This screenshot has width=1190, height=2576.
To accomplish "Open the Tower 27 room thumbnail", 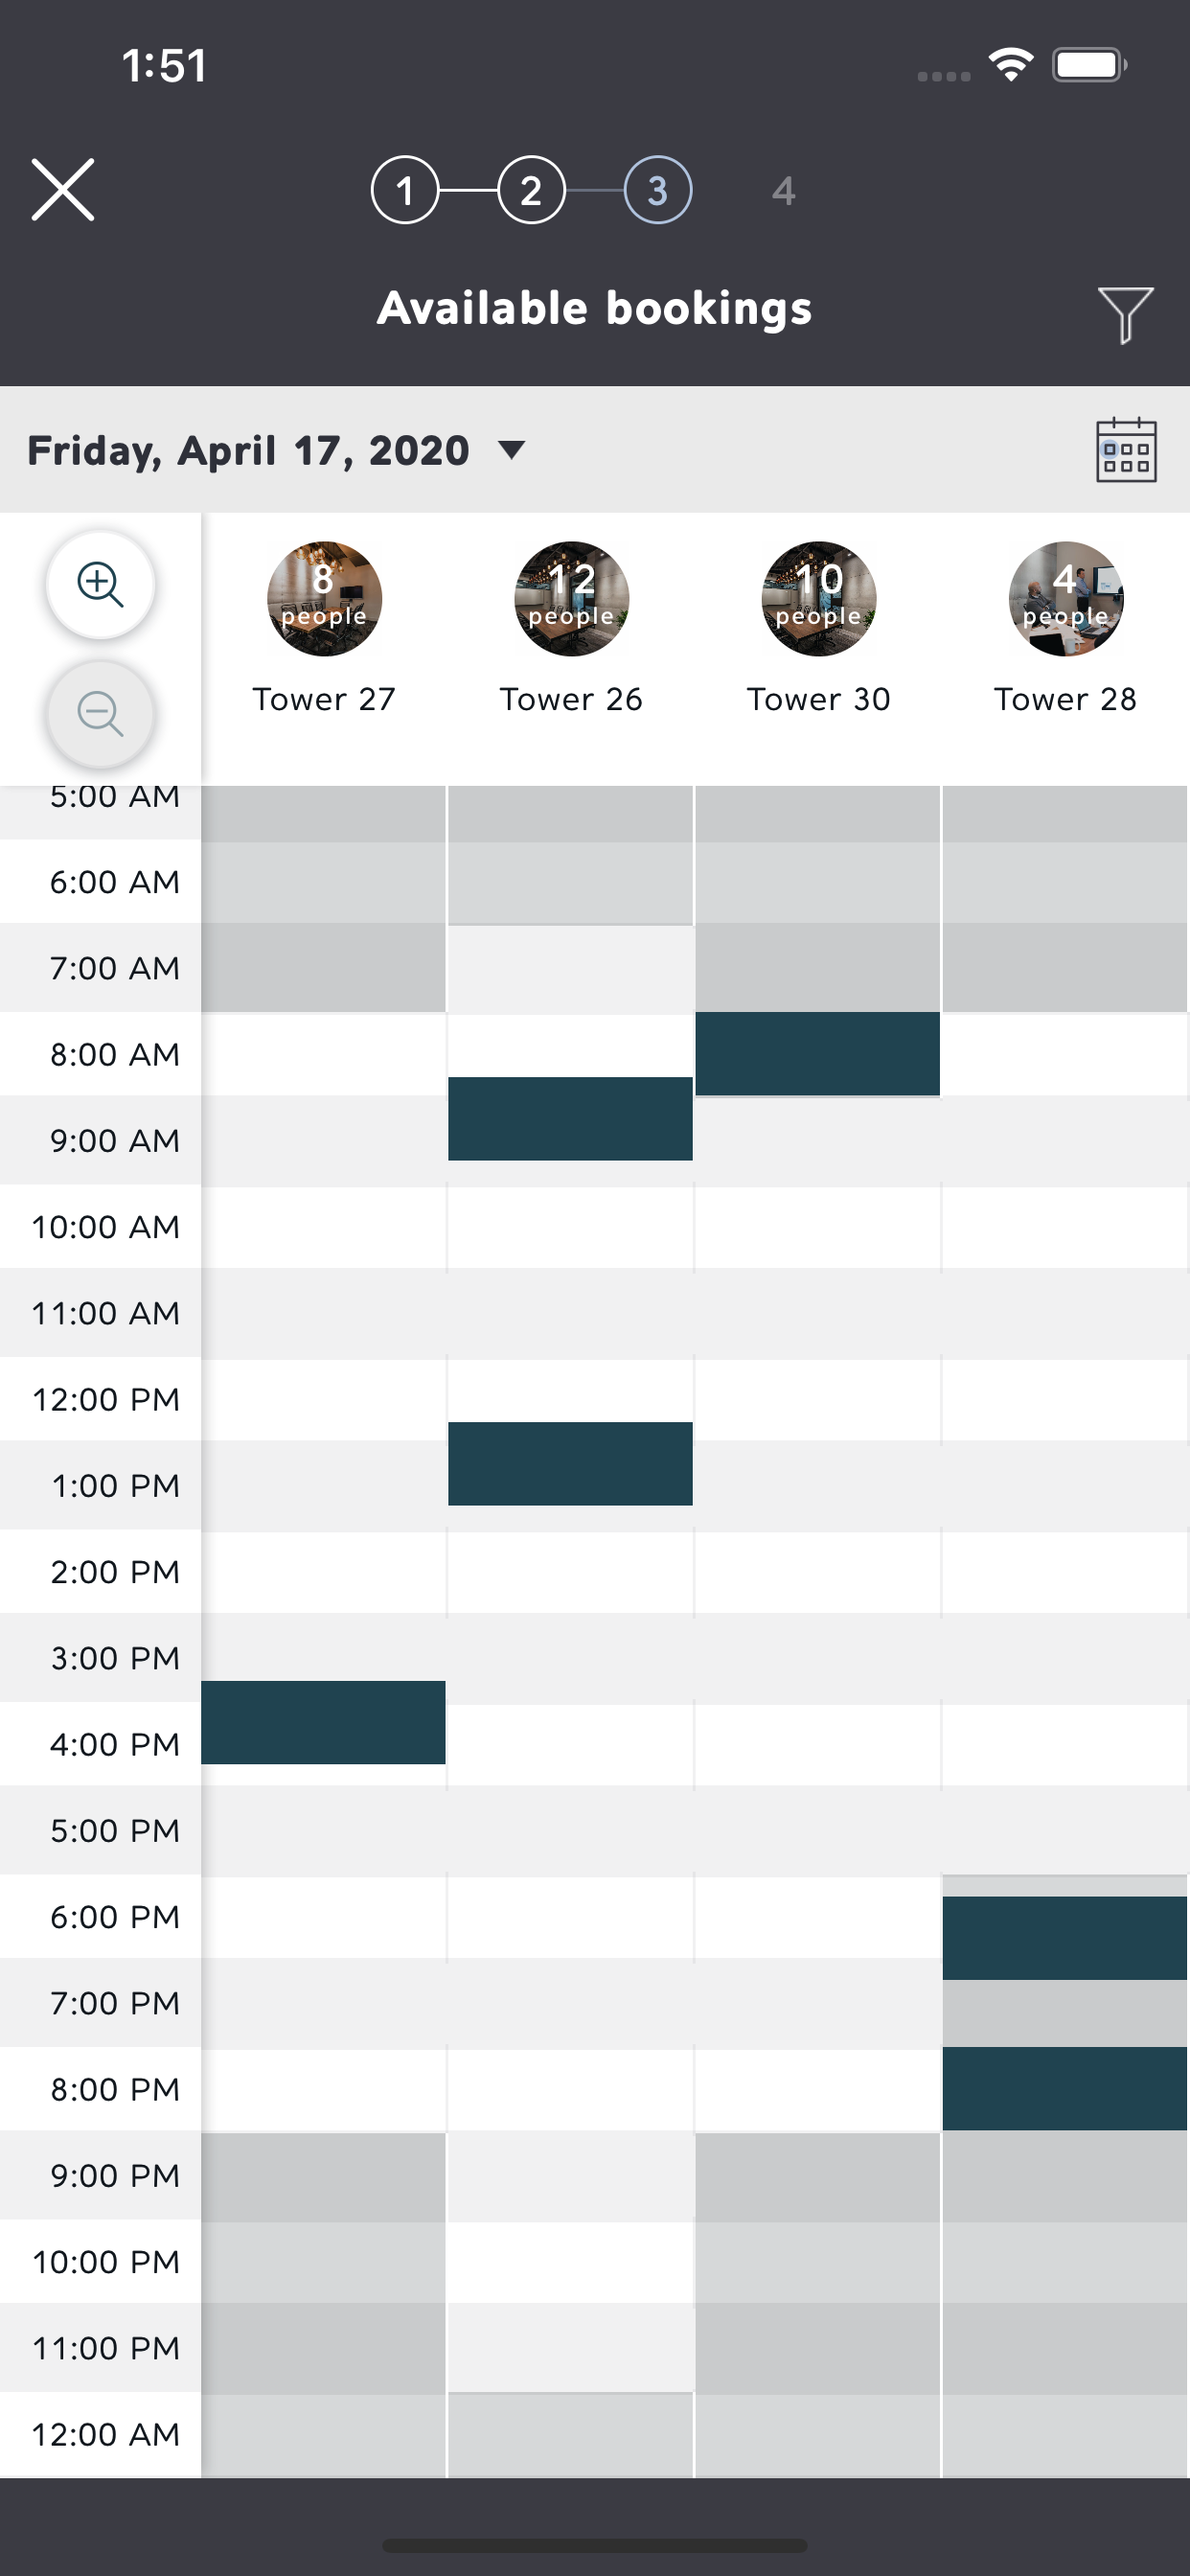I will coord(324,599).
